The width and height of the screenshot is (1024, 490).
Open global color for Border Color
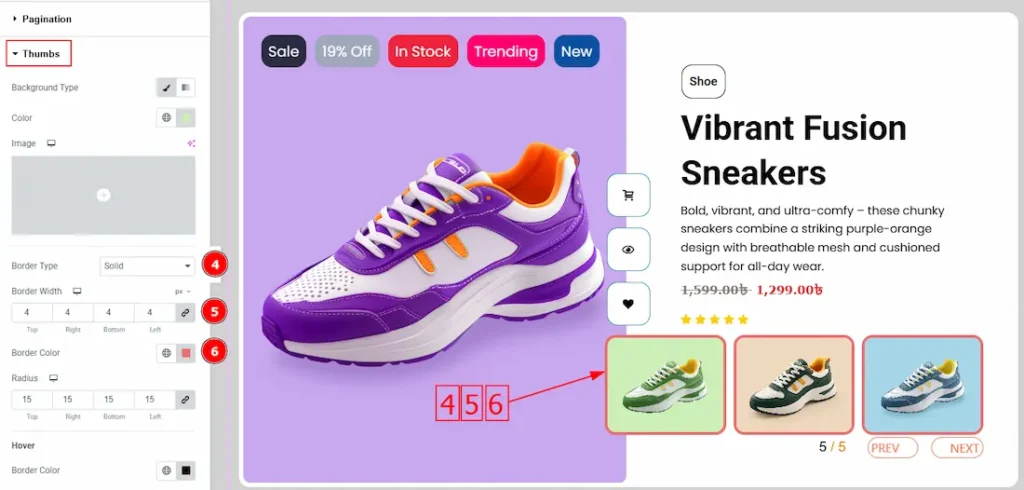point(167,353)
